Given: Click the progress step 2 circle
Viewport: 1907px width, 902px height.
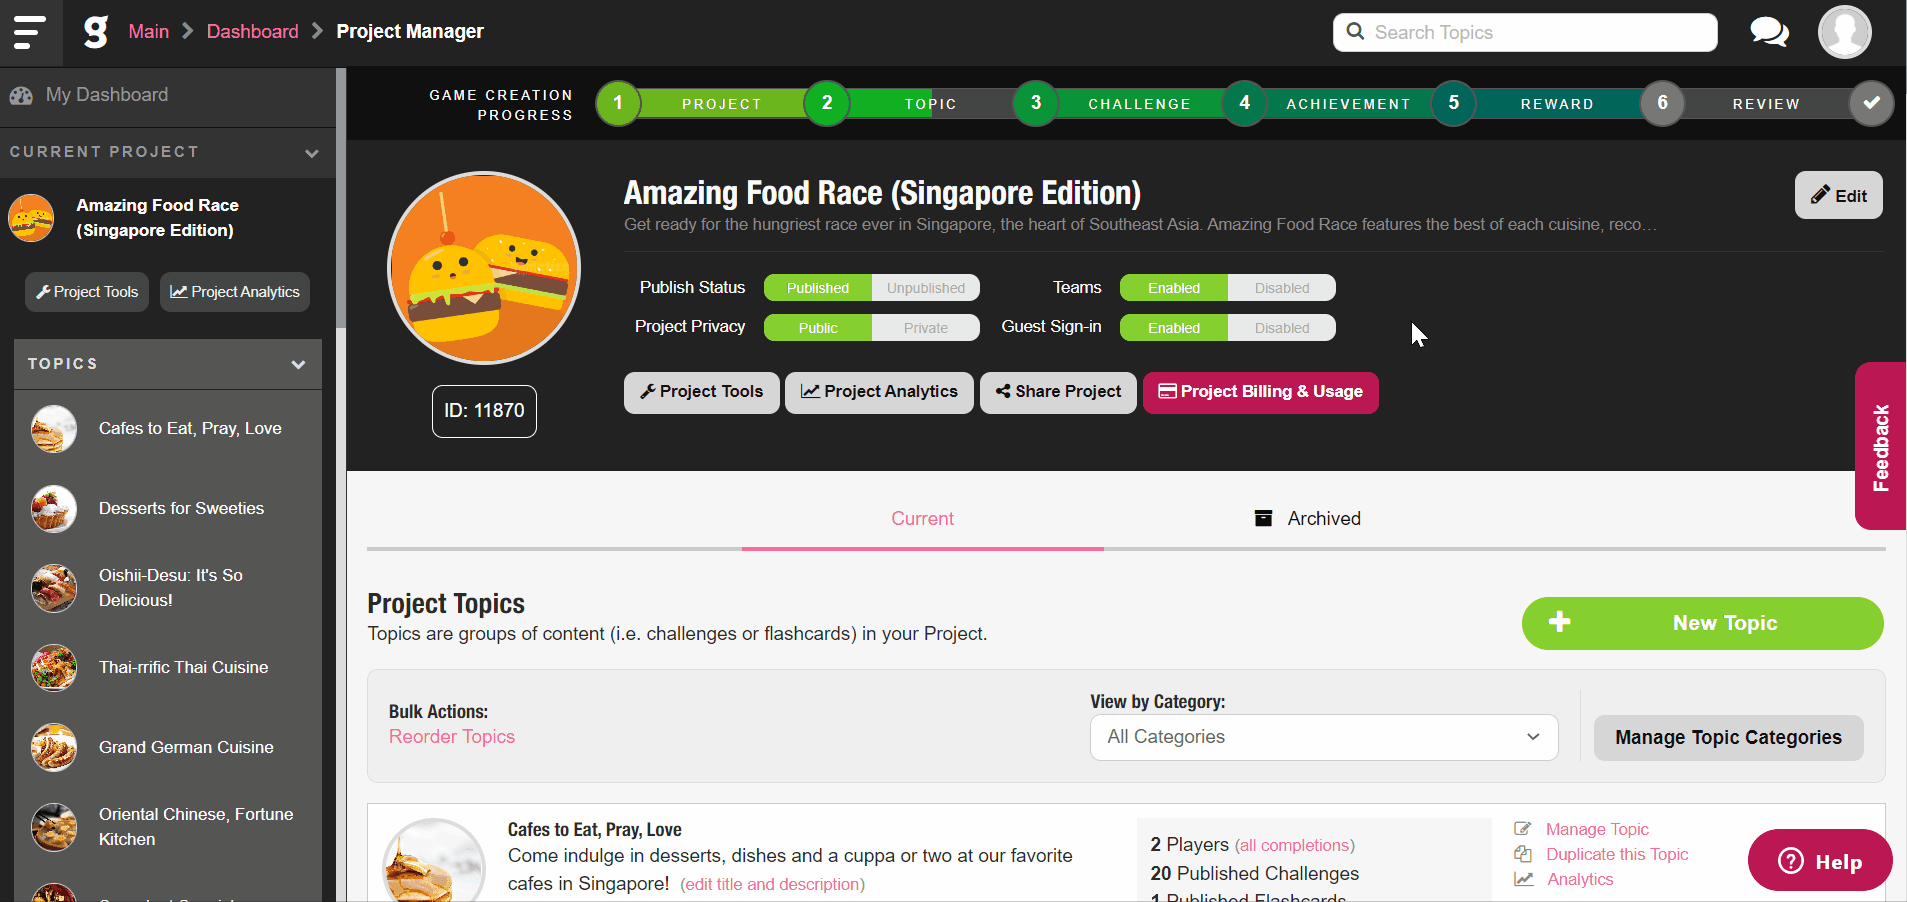Looking at the screenshot, I should (827, 103).
